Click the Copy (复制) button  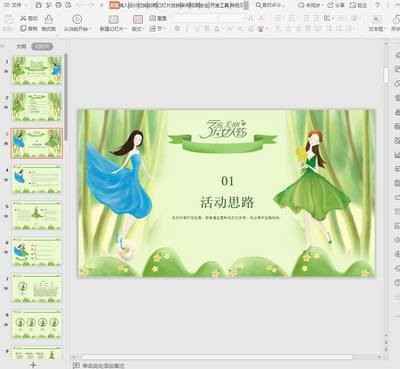(x=29, y=29)
